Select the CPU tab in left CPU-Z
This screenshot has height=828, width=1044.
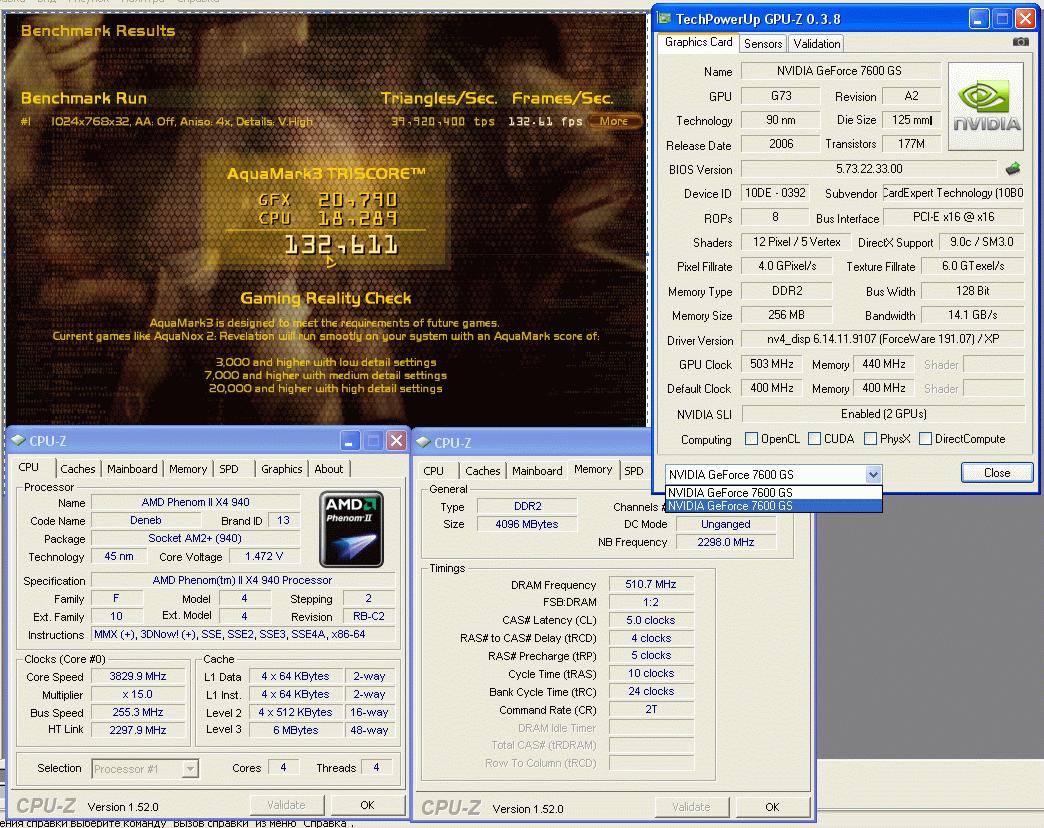[29, 467]
